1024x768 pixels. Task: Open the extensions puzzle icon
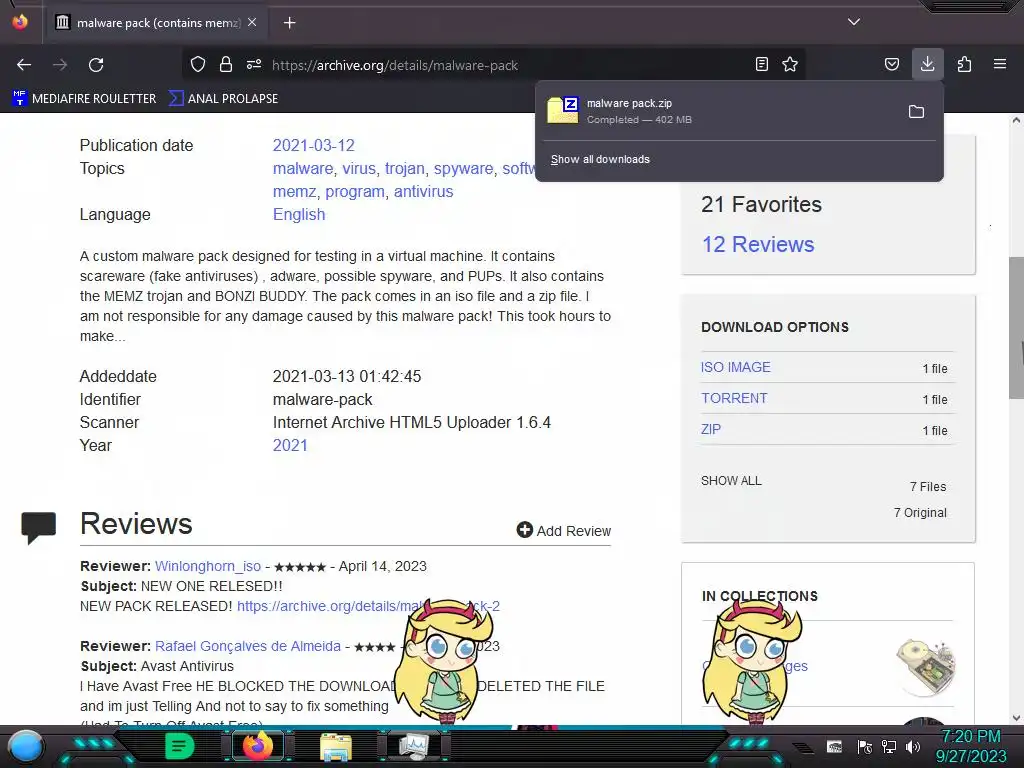click(964, 64)
